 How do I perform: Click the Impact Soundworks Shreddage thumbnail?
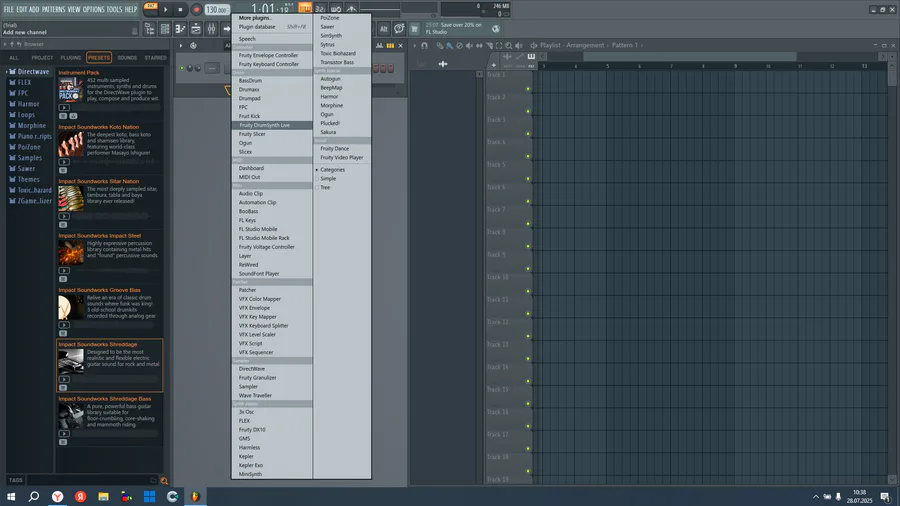point(71,361)
